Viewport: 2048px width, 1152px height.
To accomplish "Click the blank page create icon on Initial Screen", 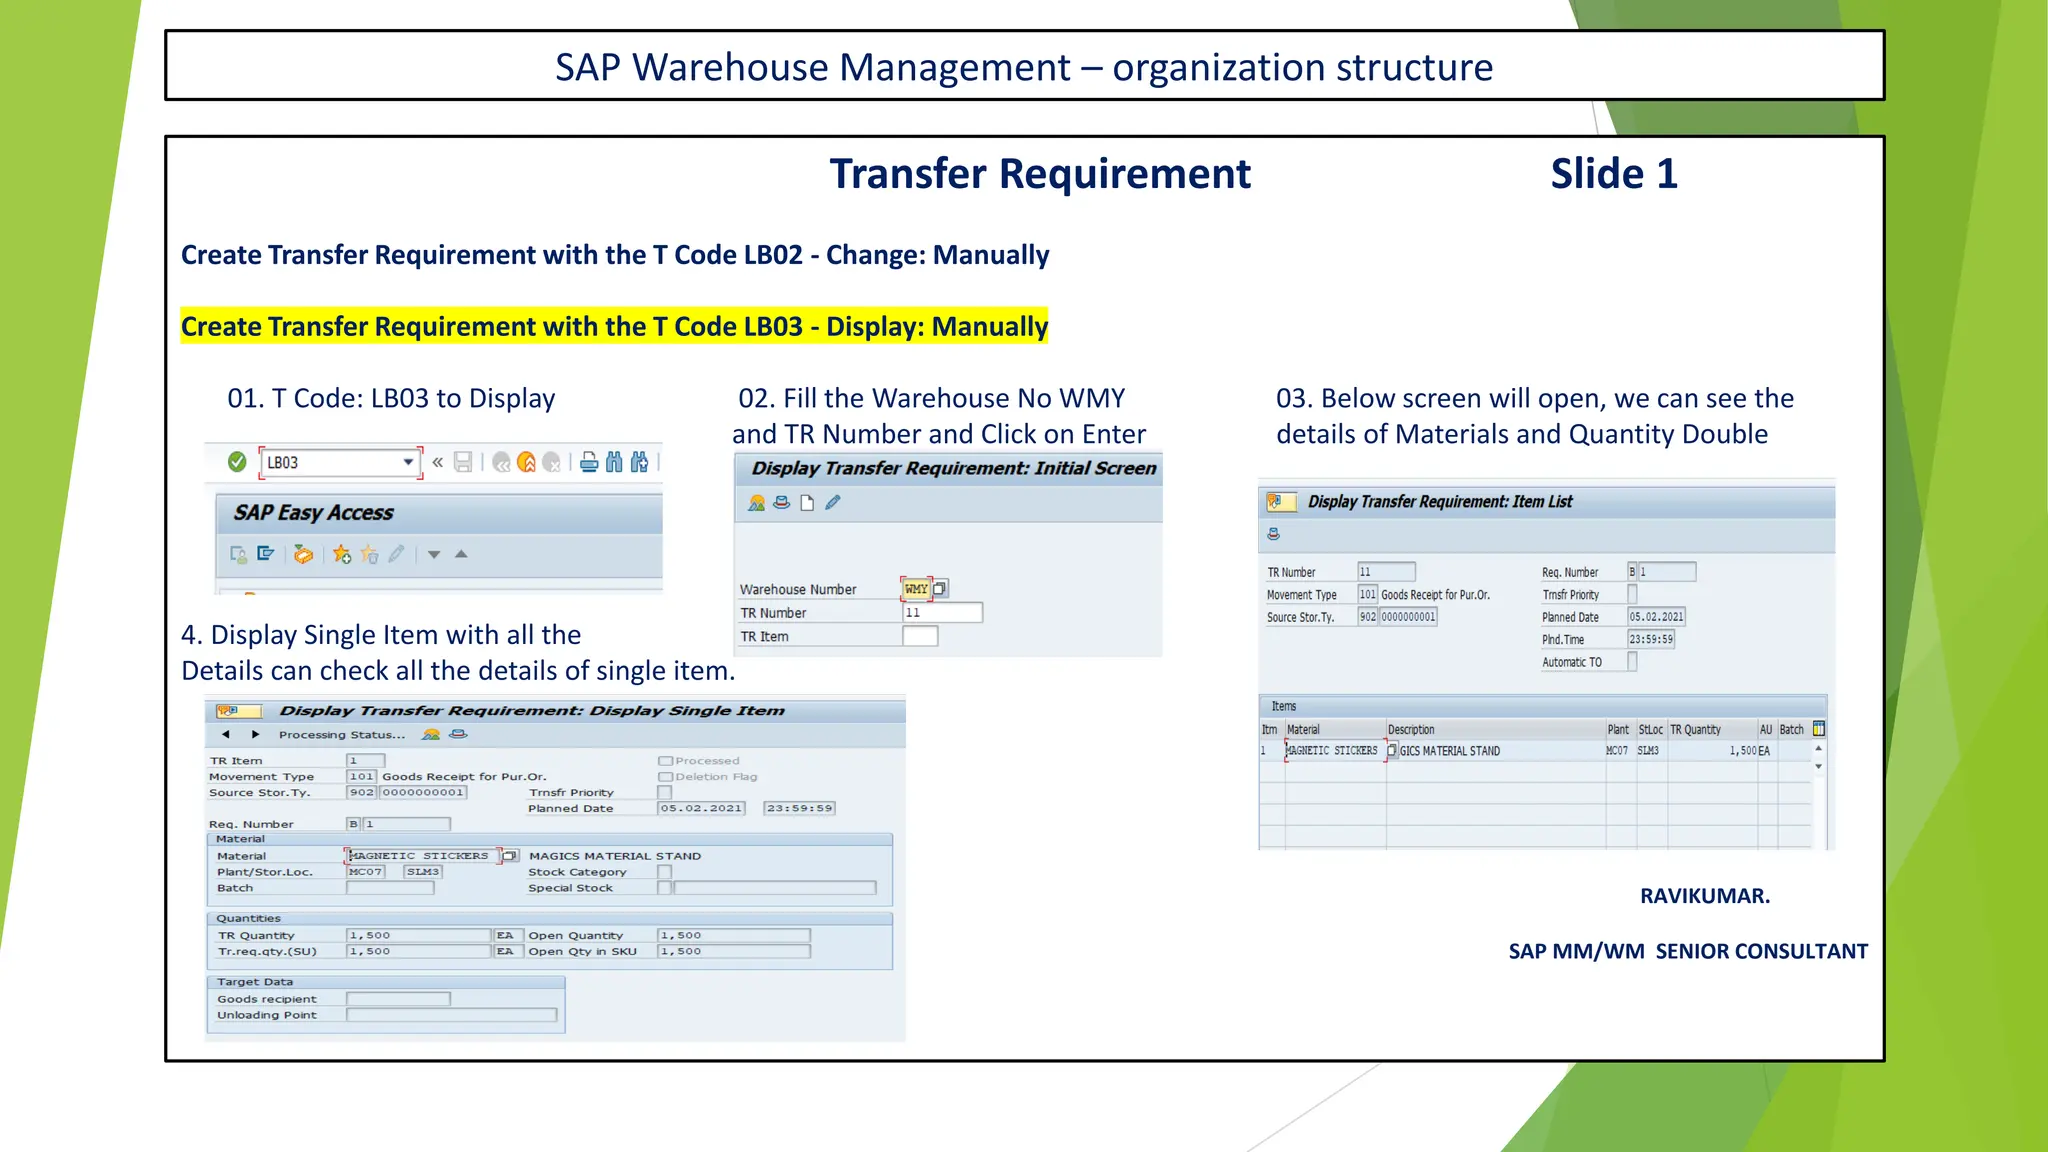I will click(807, 503).
